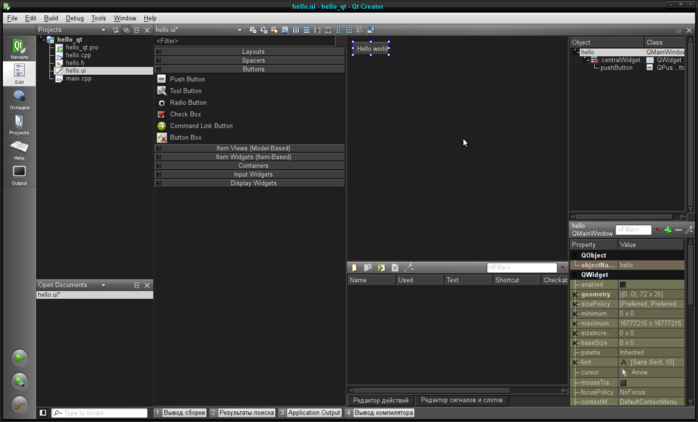Open Help mode in left sidebar

click(19, 150)
